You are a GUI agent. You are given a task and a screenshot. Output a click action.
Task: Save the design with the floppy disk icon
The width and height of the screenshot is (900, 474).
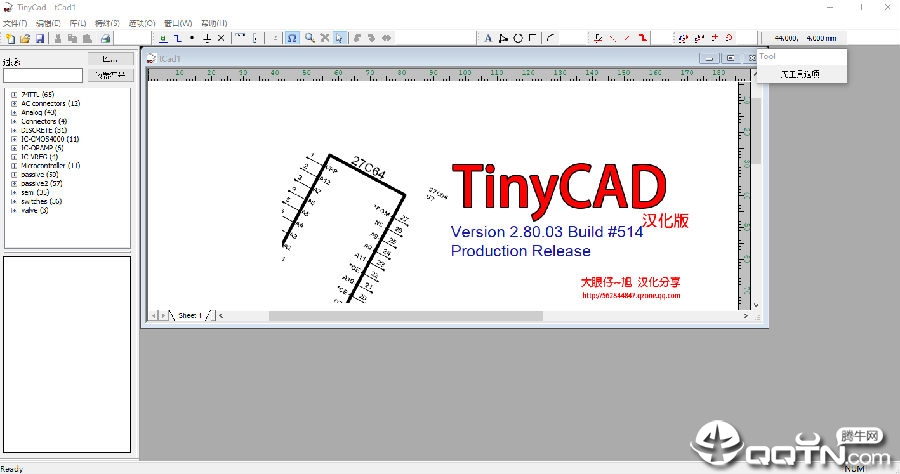tap(40, 38)
